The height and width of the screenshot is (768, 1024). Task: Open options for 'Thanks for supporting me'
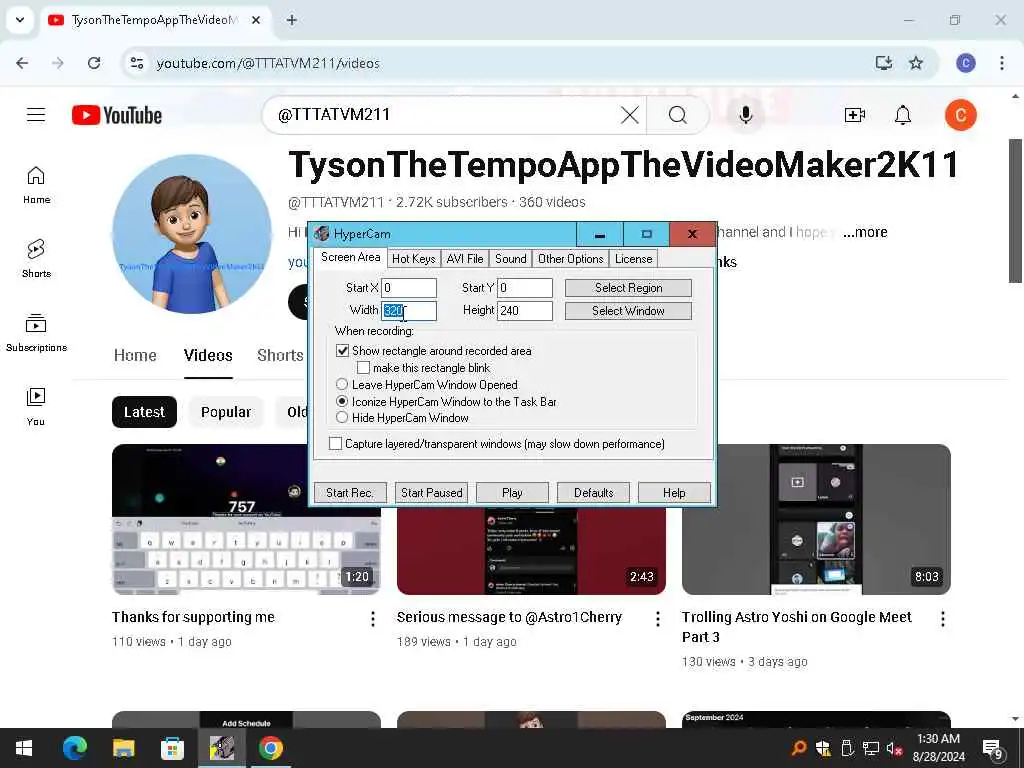pyautogui.click(x=373, y=618)
